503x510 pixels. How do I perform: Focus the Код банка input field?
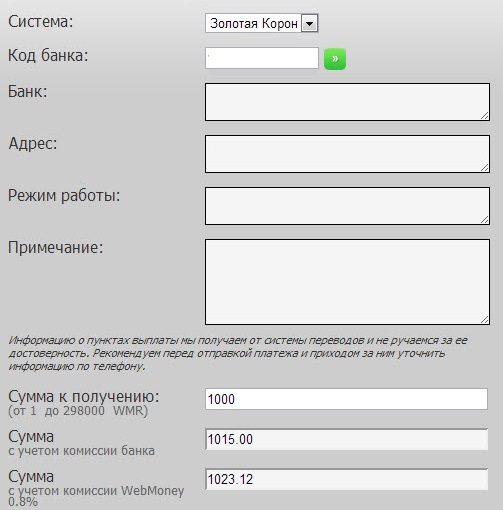tap(262, 58)
